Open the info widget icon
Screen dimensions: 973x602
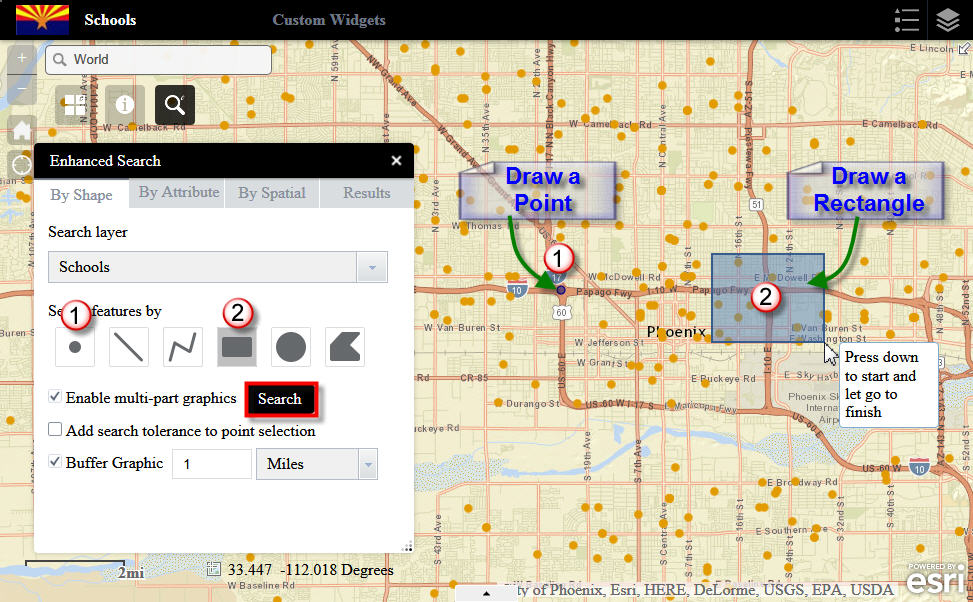125,105
